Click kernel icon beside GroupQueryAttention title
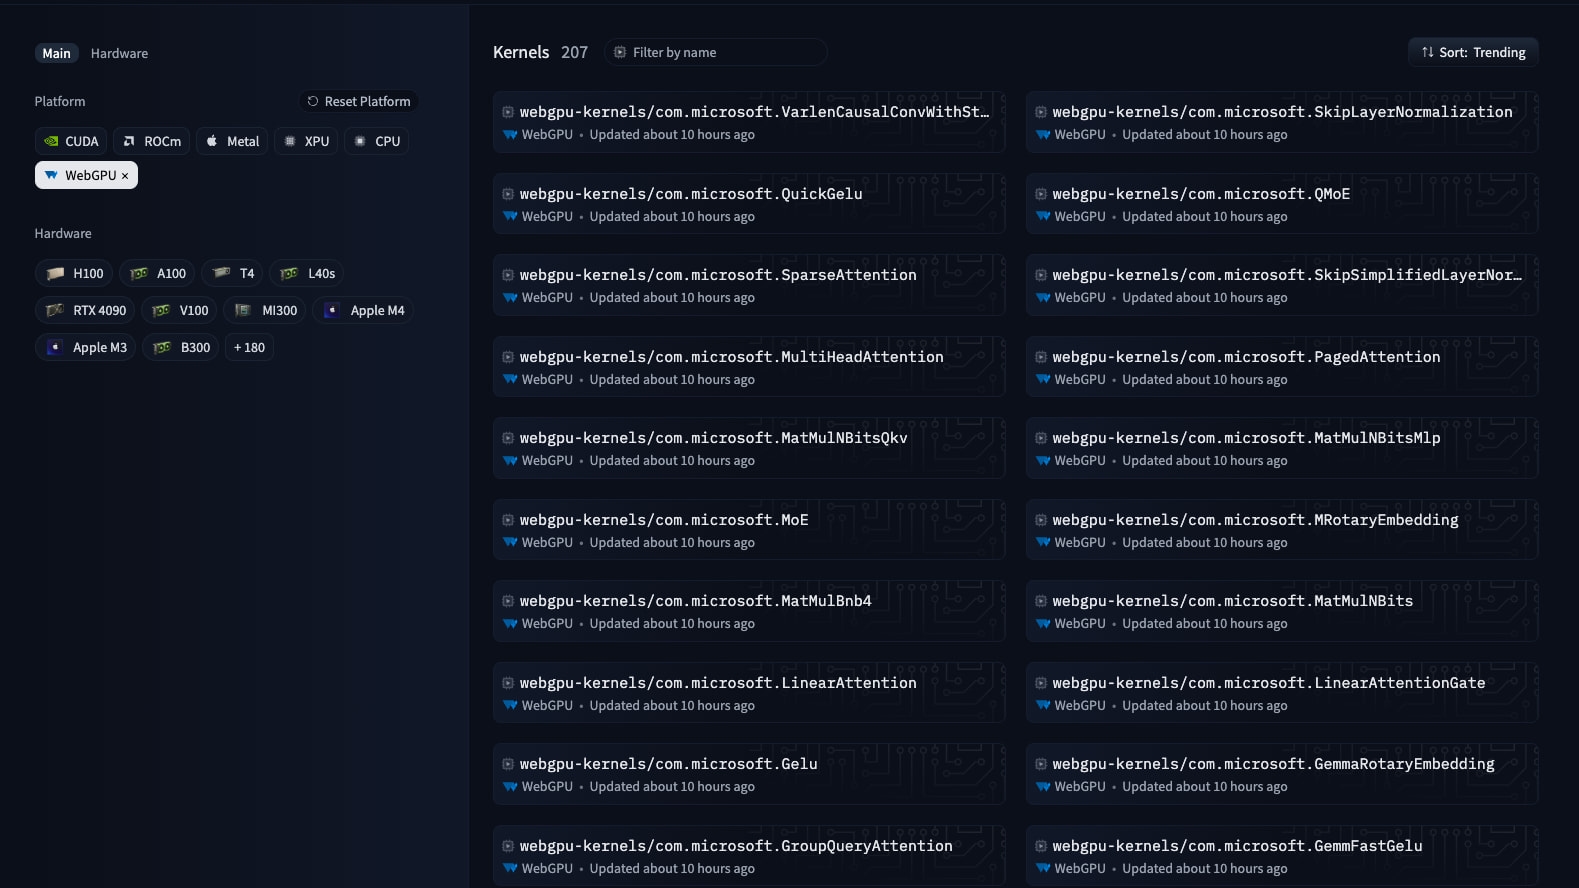This screenshot has height=888, width=1579. tap(508, 846)
